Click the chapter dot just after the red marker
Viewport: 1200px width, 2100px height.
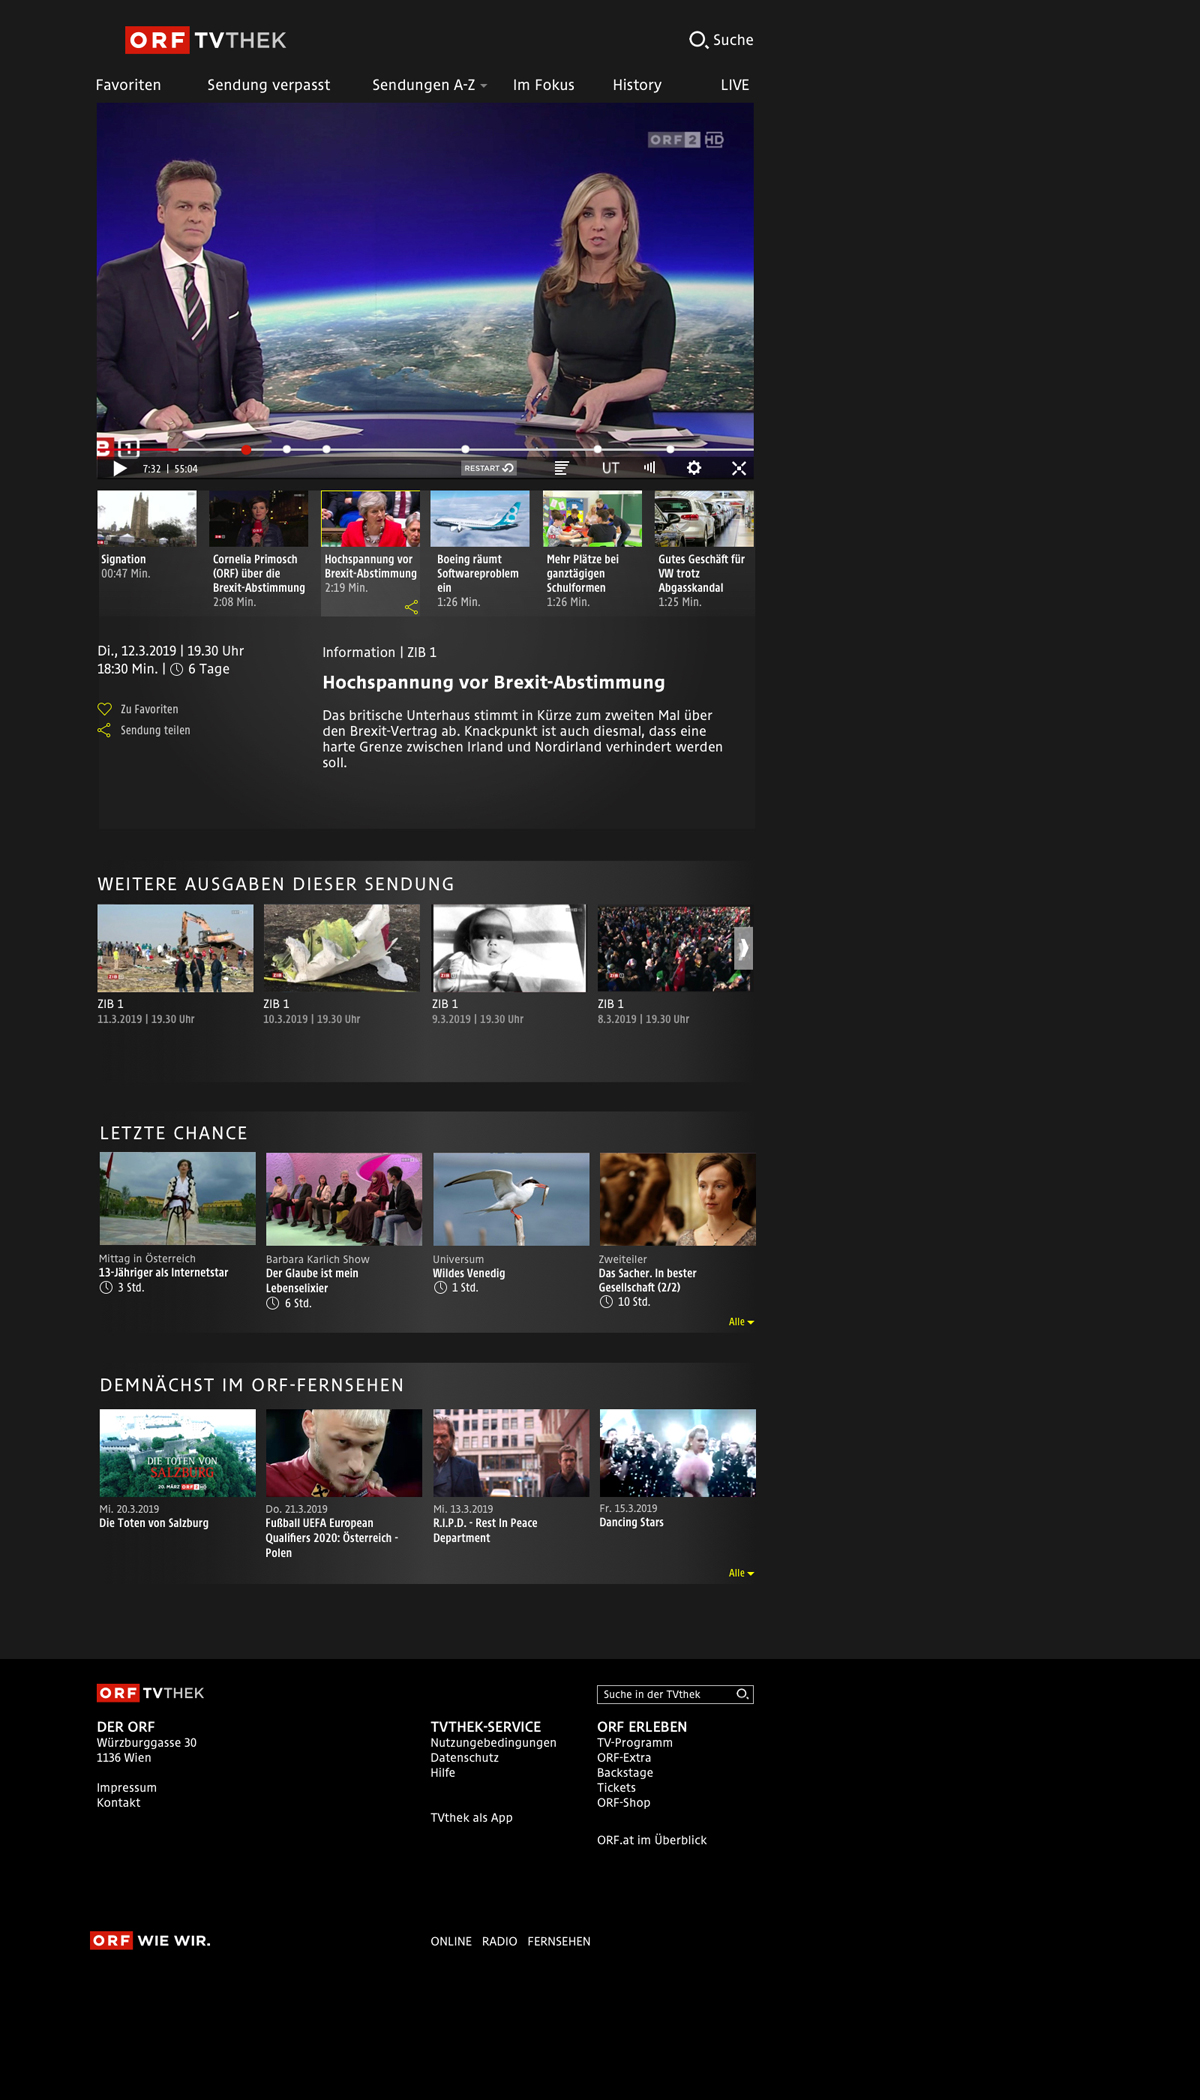click(287, 450)
